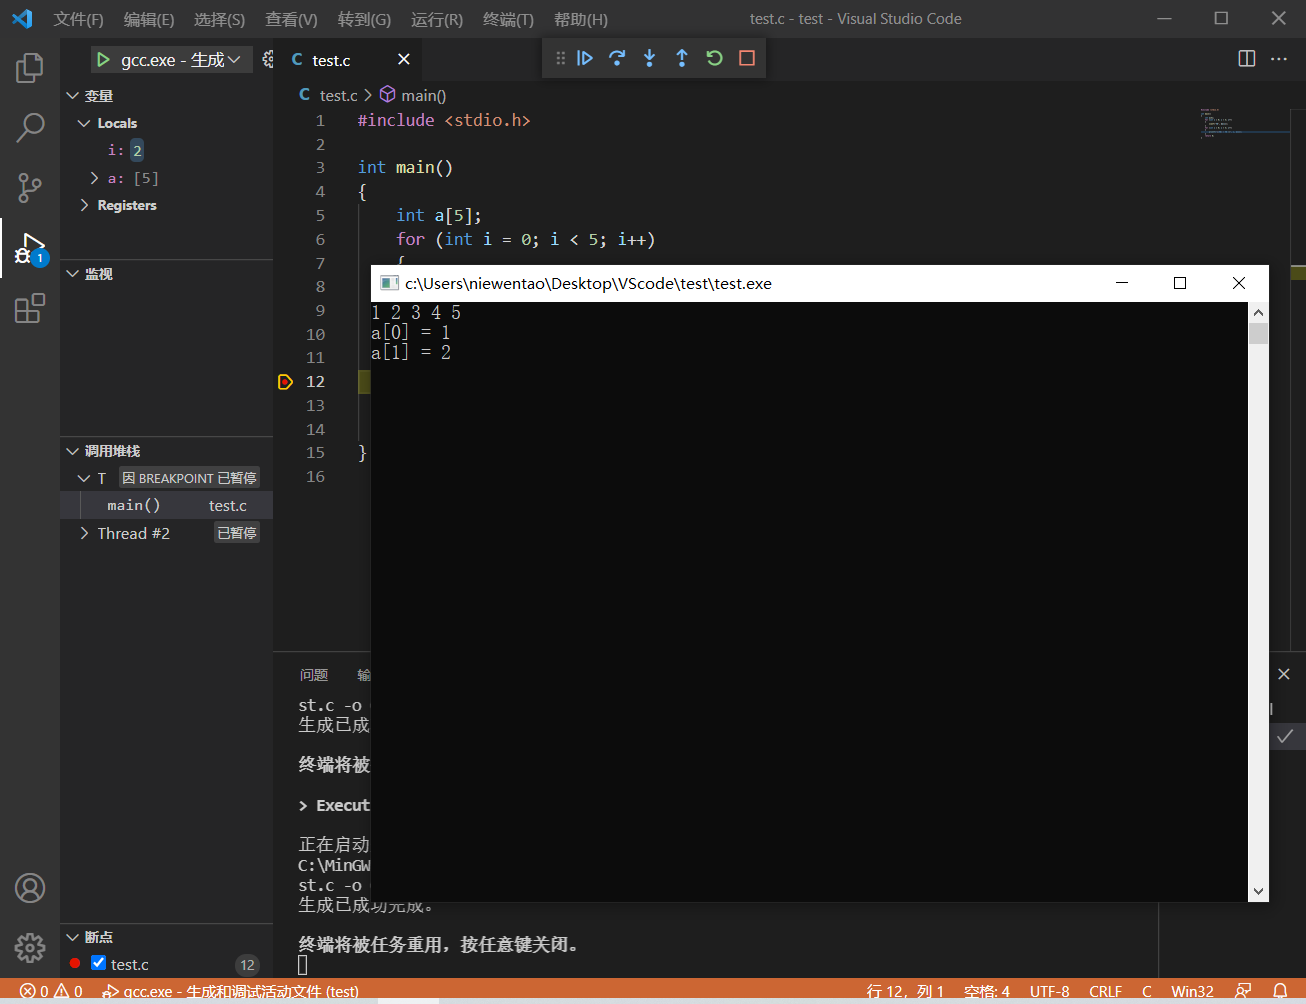The width and height of the screenshot is (1306, 1004).
Task: Open the Accounts icon in activity bar
Action: pyautogui.click(x=30, y=888)
